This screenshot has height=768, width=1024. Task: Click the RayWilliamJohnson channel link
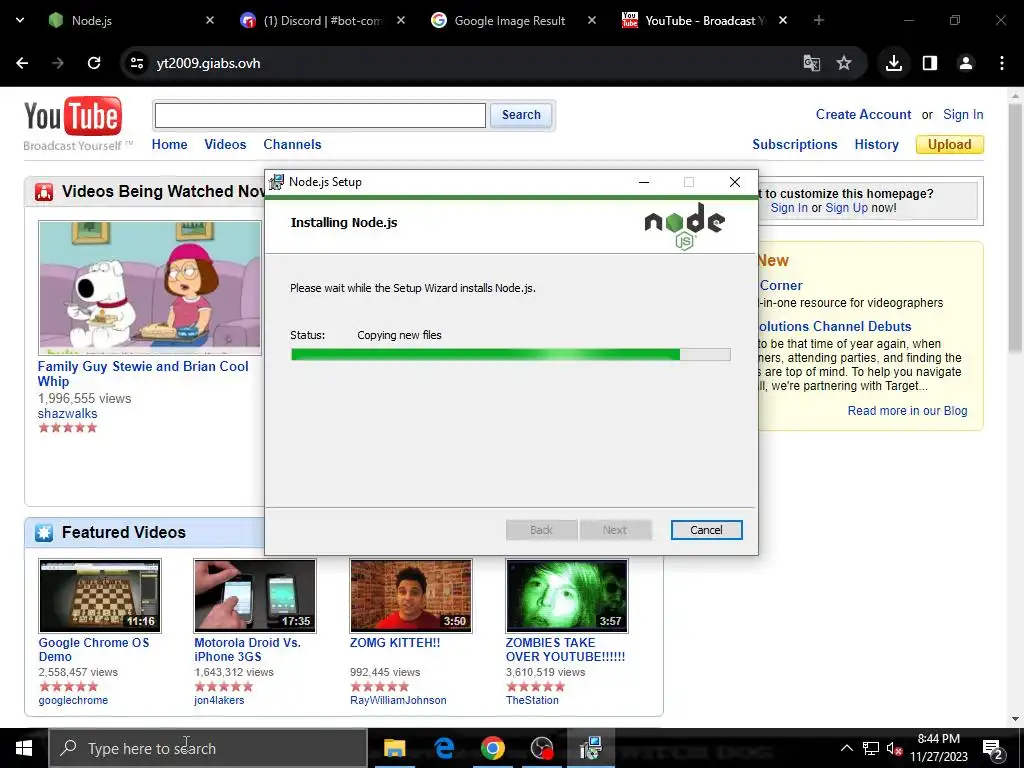click(x=398, y=700)
